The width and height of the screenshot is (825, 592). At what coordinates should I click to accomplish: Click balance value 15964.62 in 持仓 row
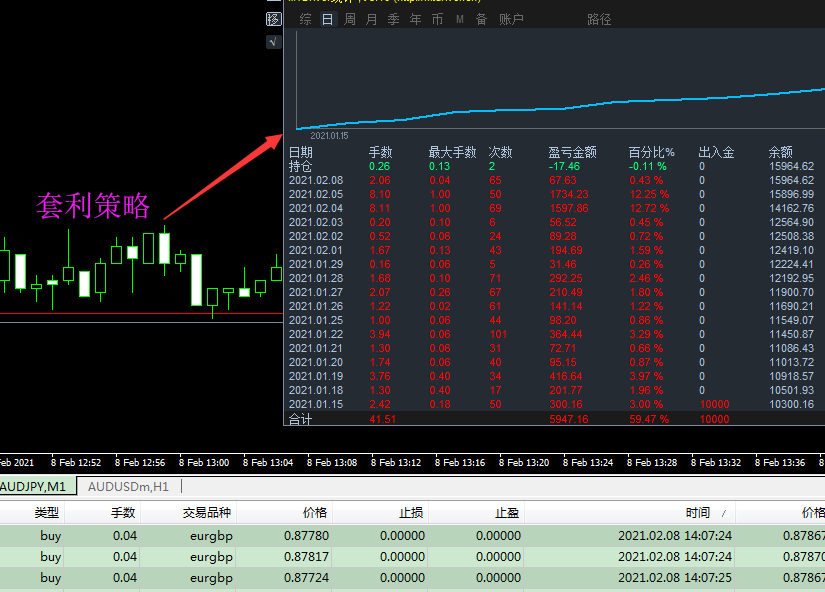click(791, 166)
